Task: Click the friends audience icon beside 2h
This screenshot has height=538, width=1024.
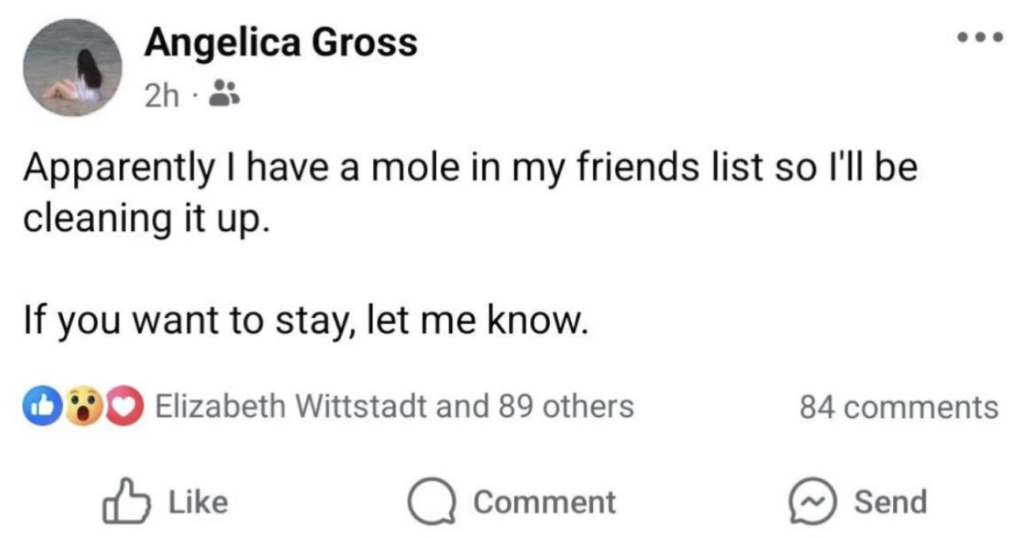Action: coord(224,96)
